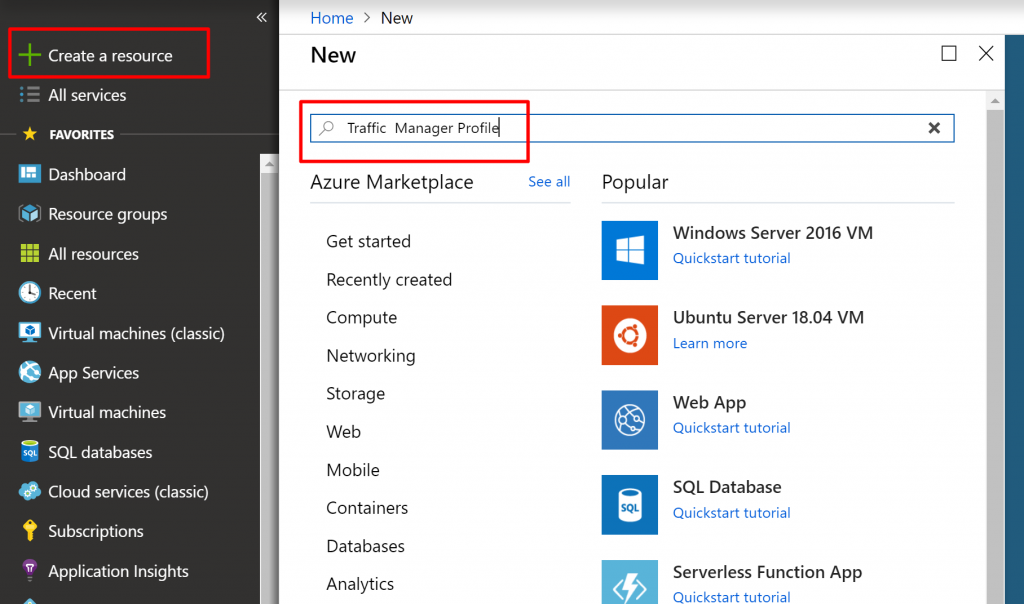This screenshot has width=1024, height=604.
Task: Collapse the sidebar with double chevron icon
Action: pyautogui.click(x=262, y=18)
